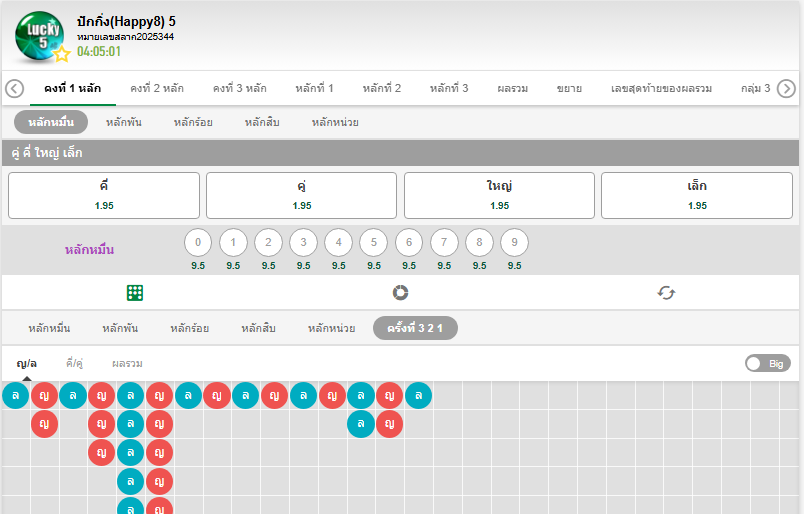Open the หลักที่ 2 tab

[x=381, y=88]
